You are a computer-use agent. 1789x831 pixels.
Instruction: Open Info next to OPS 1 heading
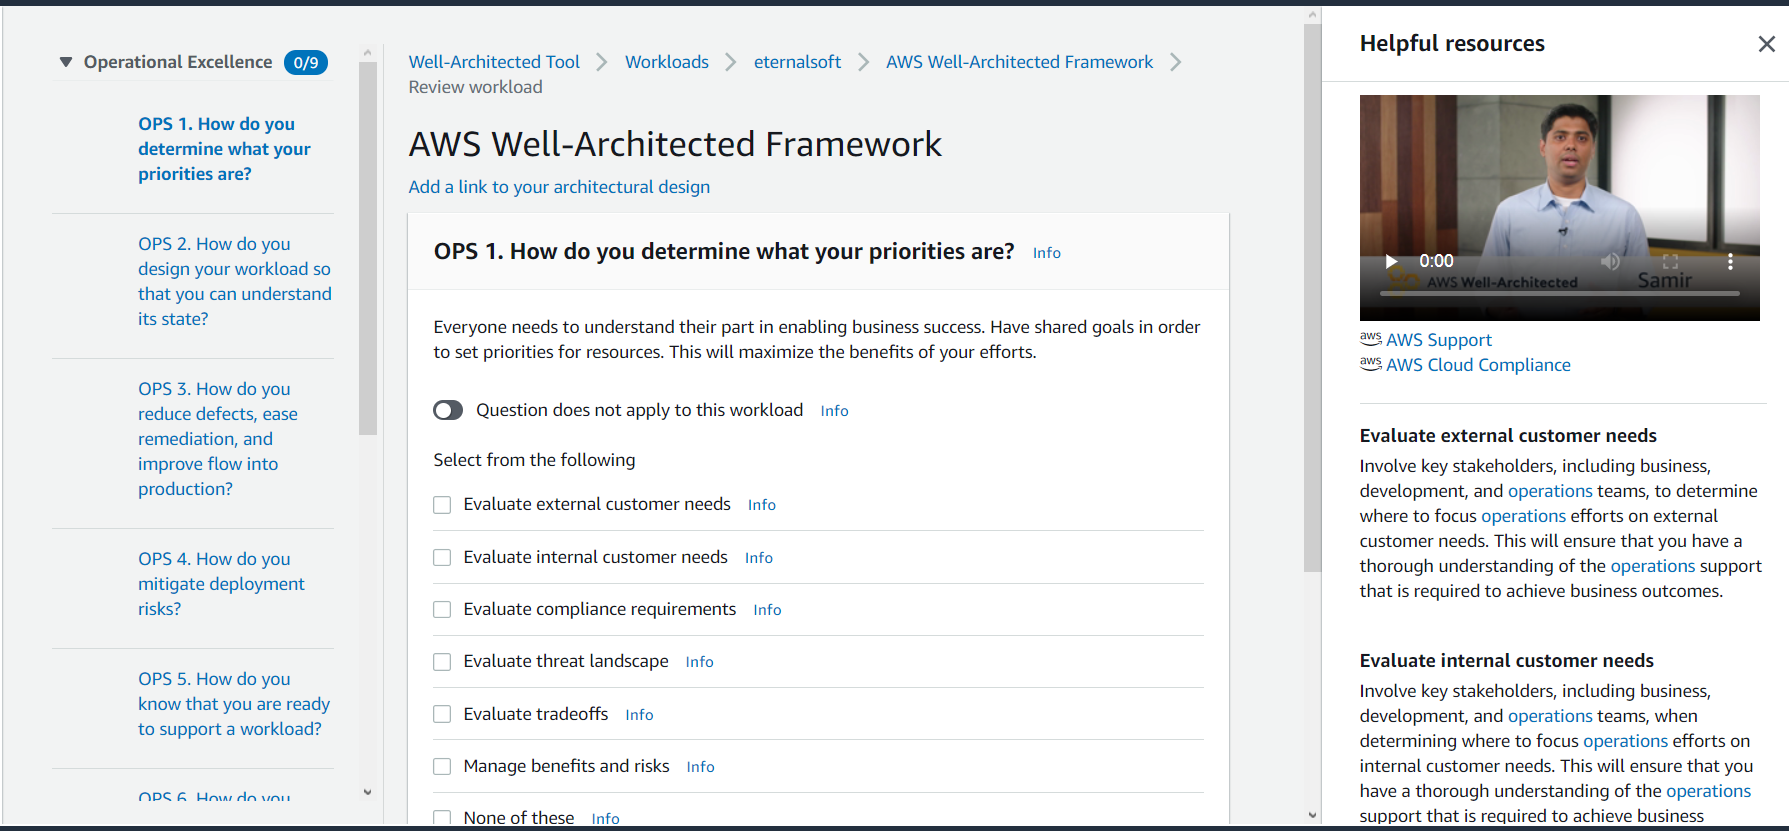[1047, 253]
